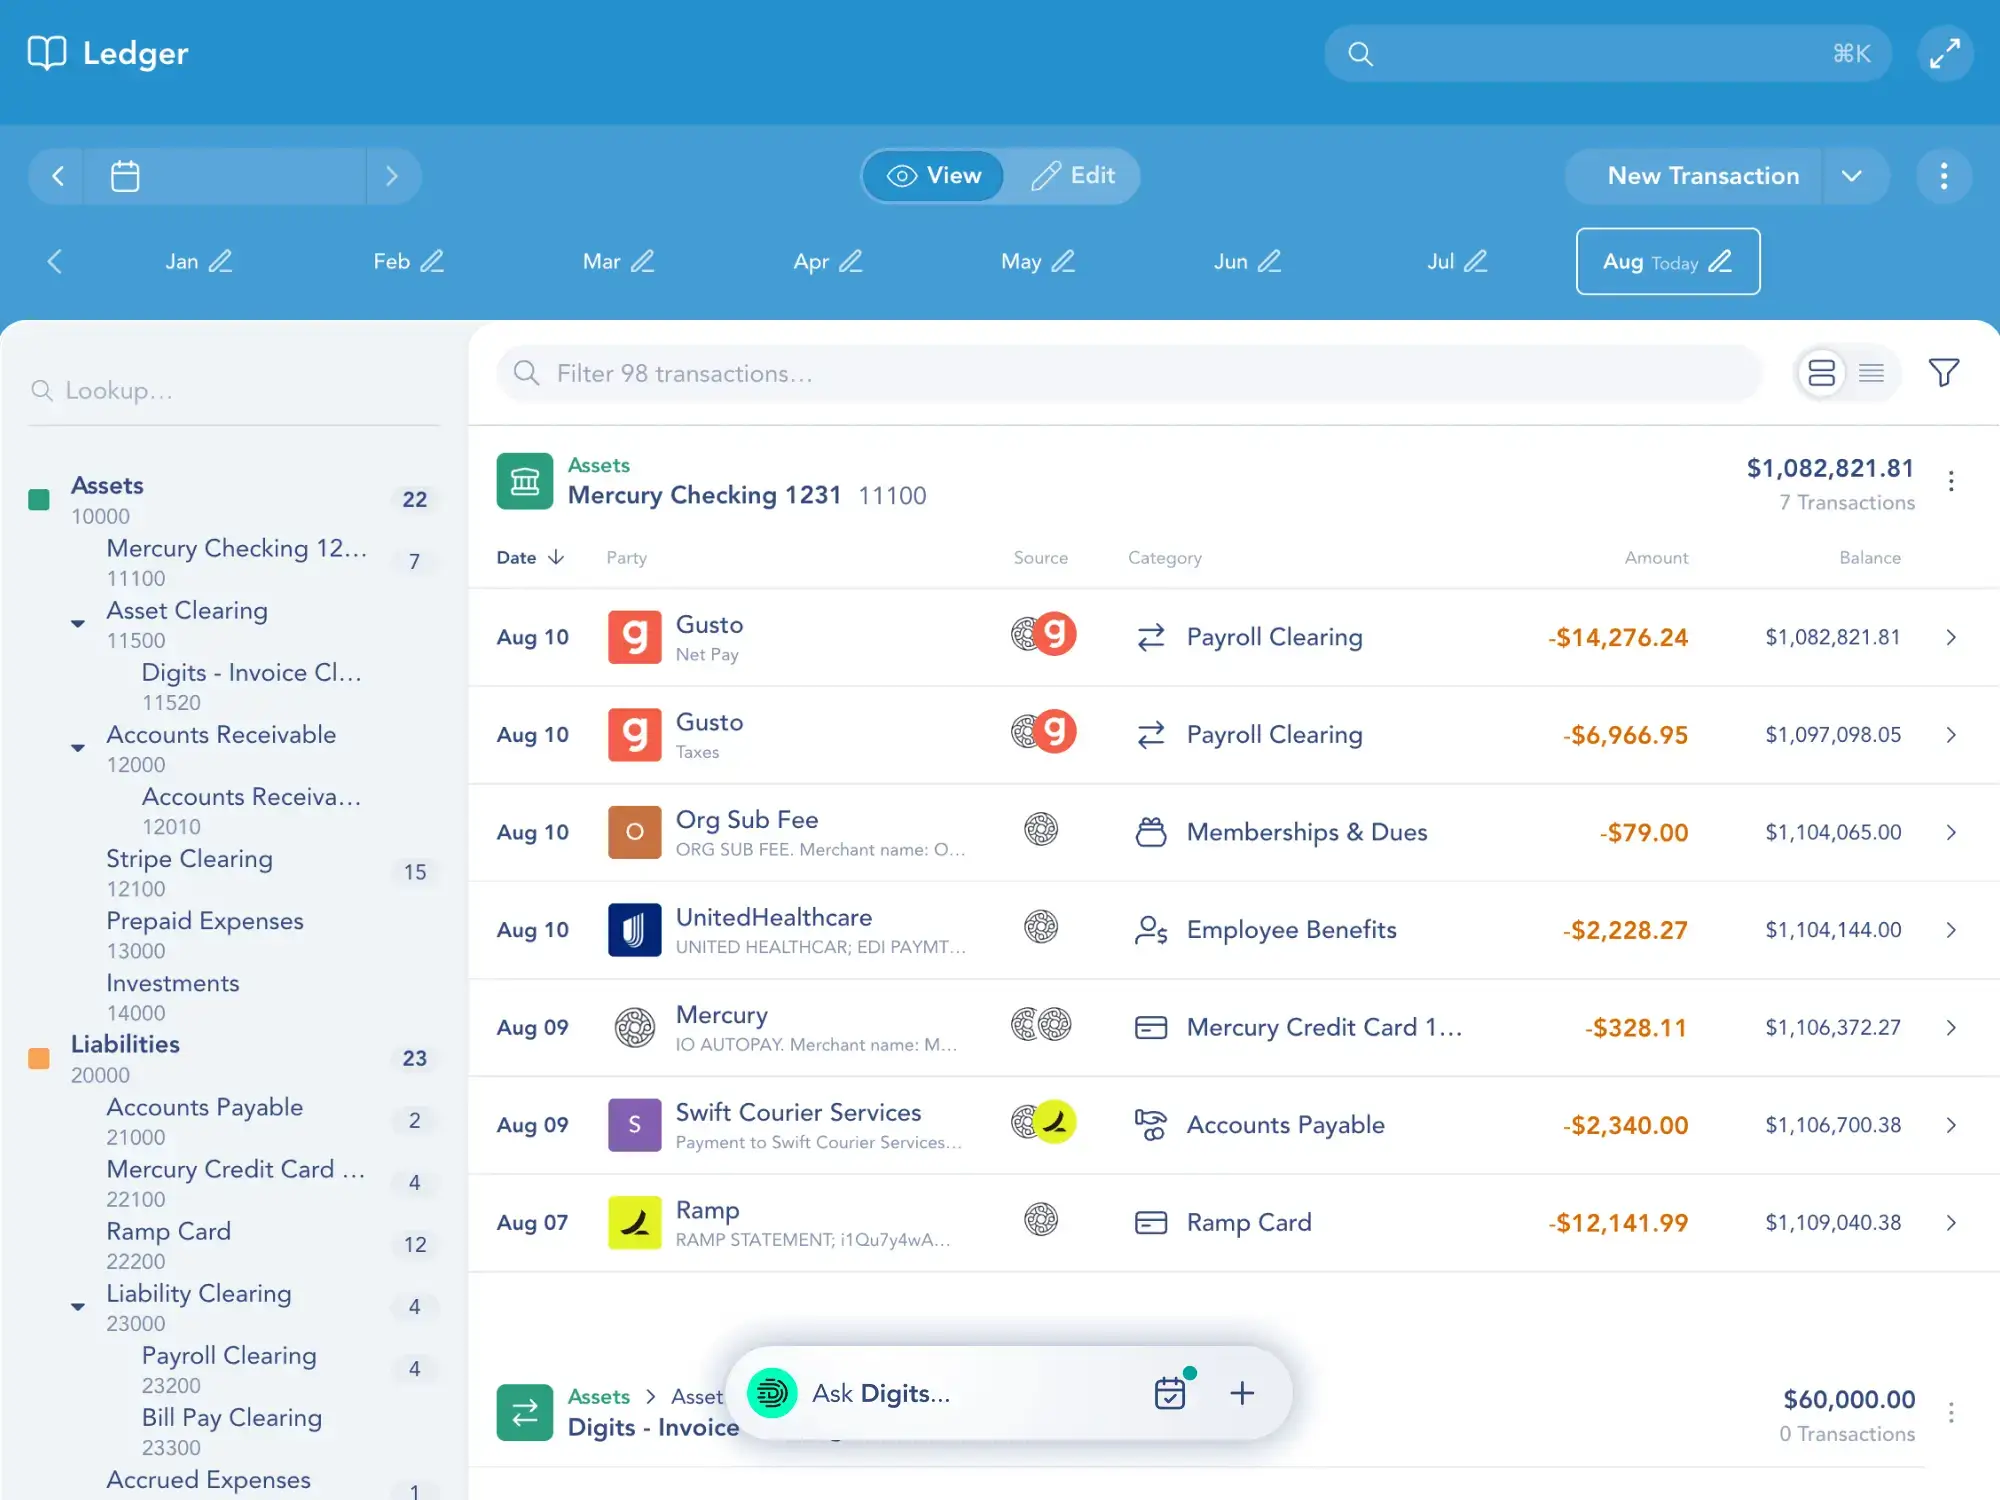2000x1500 pixels.
Task: Click the Ask Digits assistant logo
Action: click(x=772, y=1393)
